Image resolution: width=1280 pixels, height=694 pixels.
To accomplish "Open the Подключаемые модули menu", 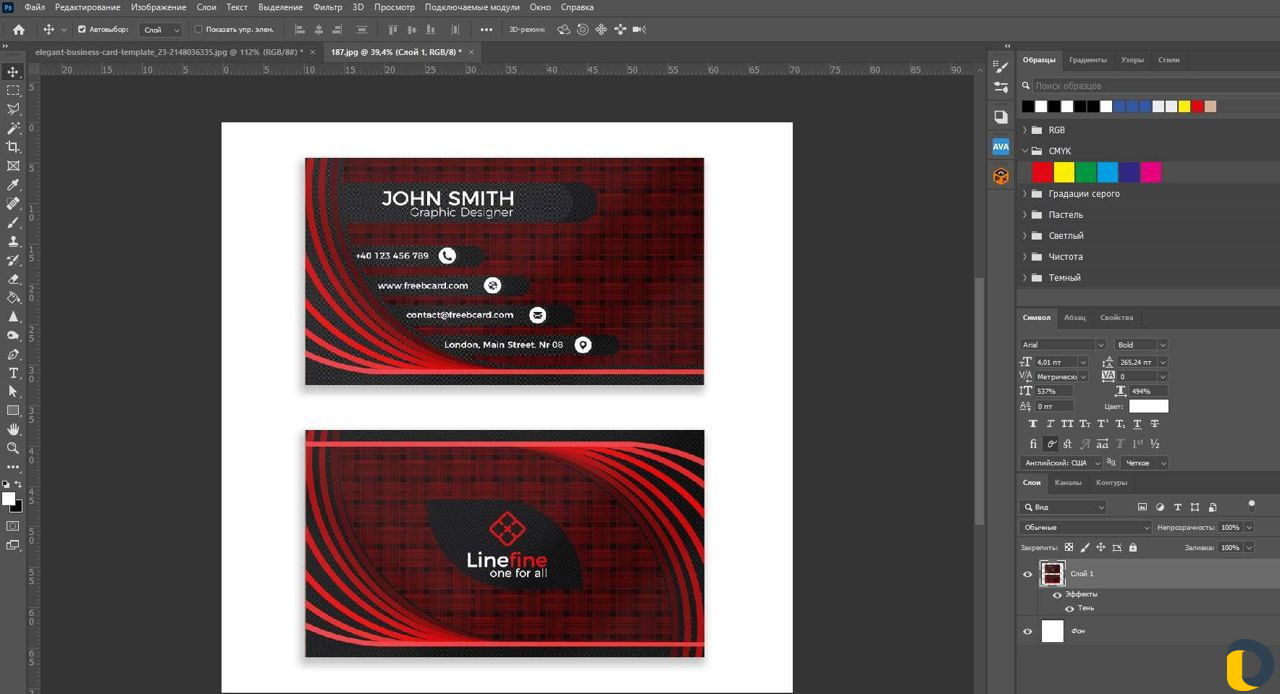I will click(x=471, y=7).
